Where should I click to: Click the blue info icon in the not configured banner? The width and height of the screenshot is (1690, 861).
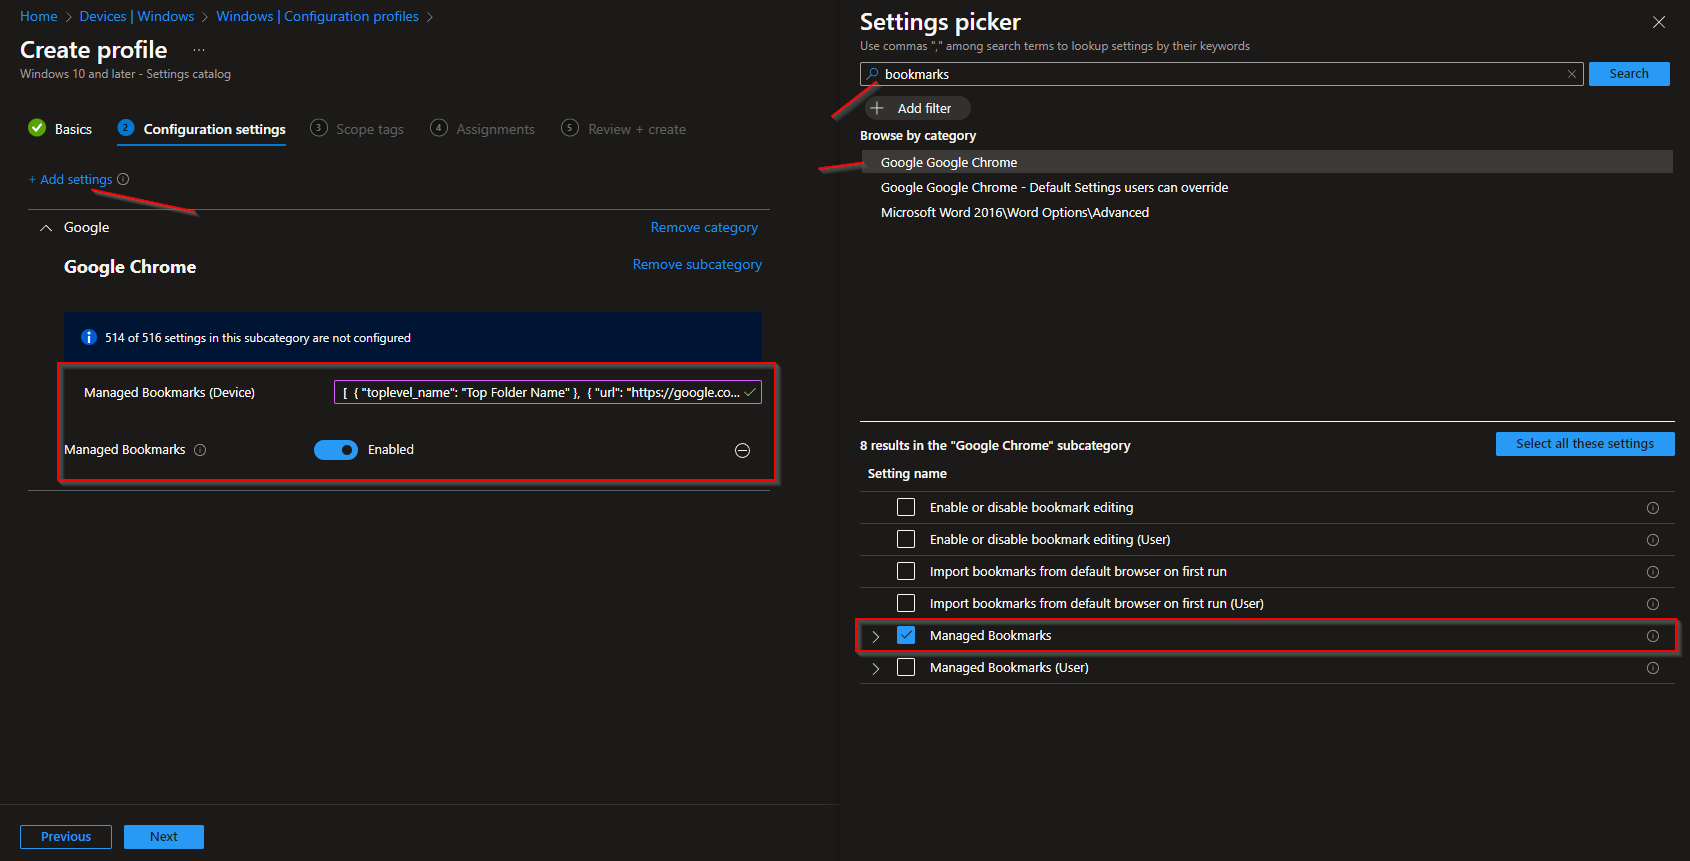coord(89,337)
